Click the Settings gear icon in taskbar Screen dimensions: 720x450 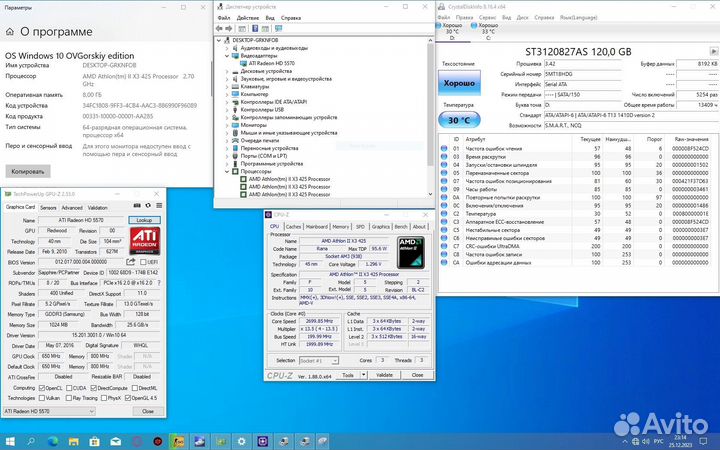[242, 442]
